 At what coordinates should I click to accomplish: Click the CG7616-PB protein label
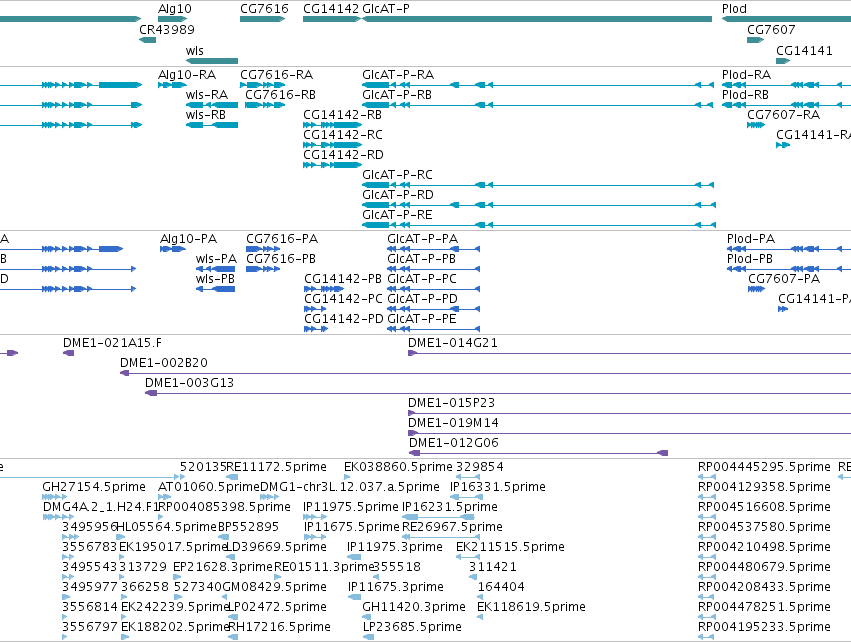point(281,259)
